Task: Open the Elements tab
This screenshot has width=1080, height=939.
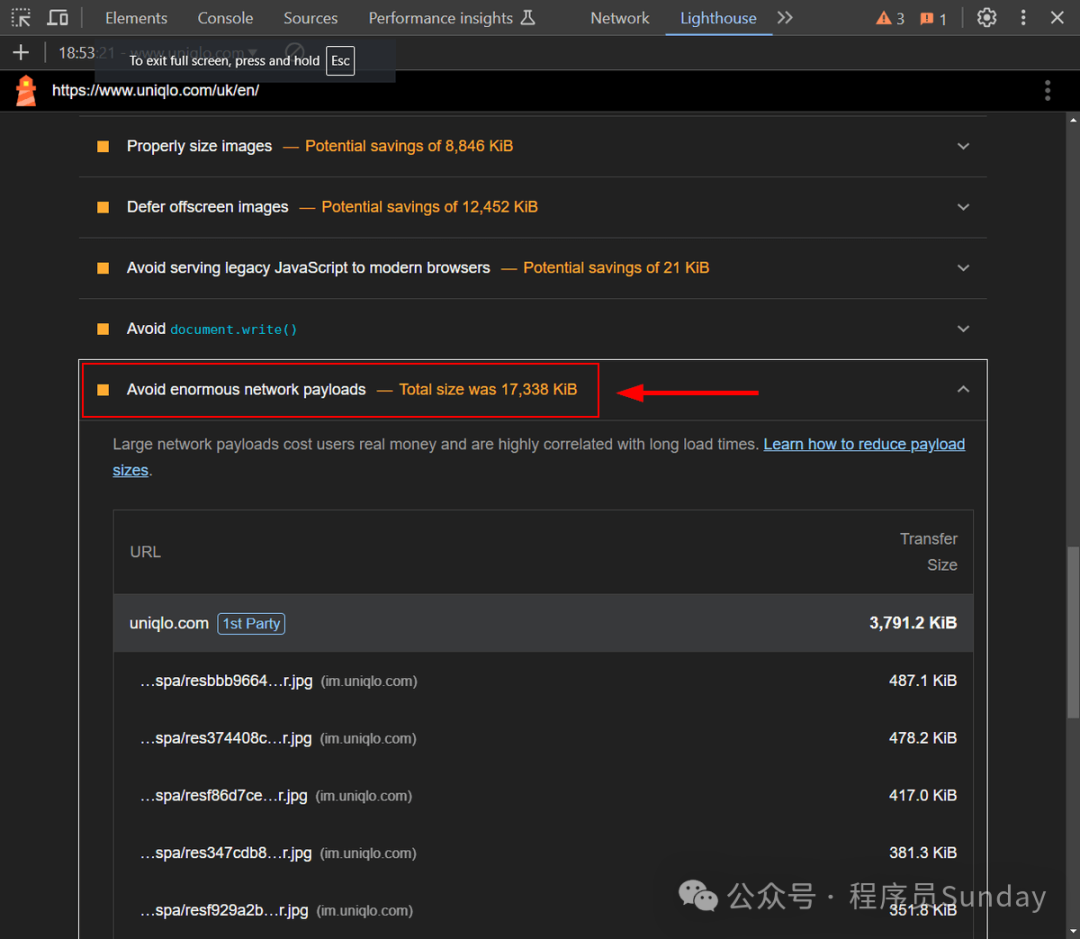Action: pos(136,18)
